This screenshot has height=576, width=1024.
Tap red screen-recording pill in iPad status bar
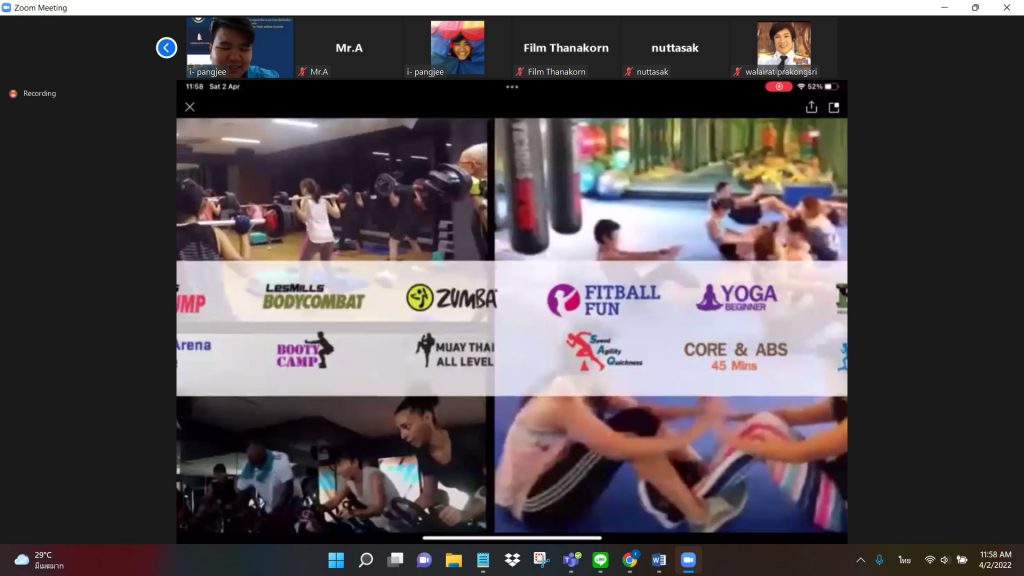point(778,86)
